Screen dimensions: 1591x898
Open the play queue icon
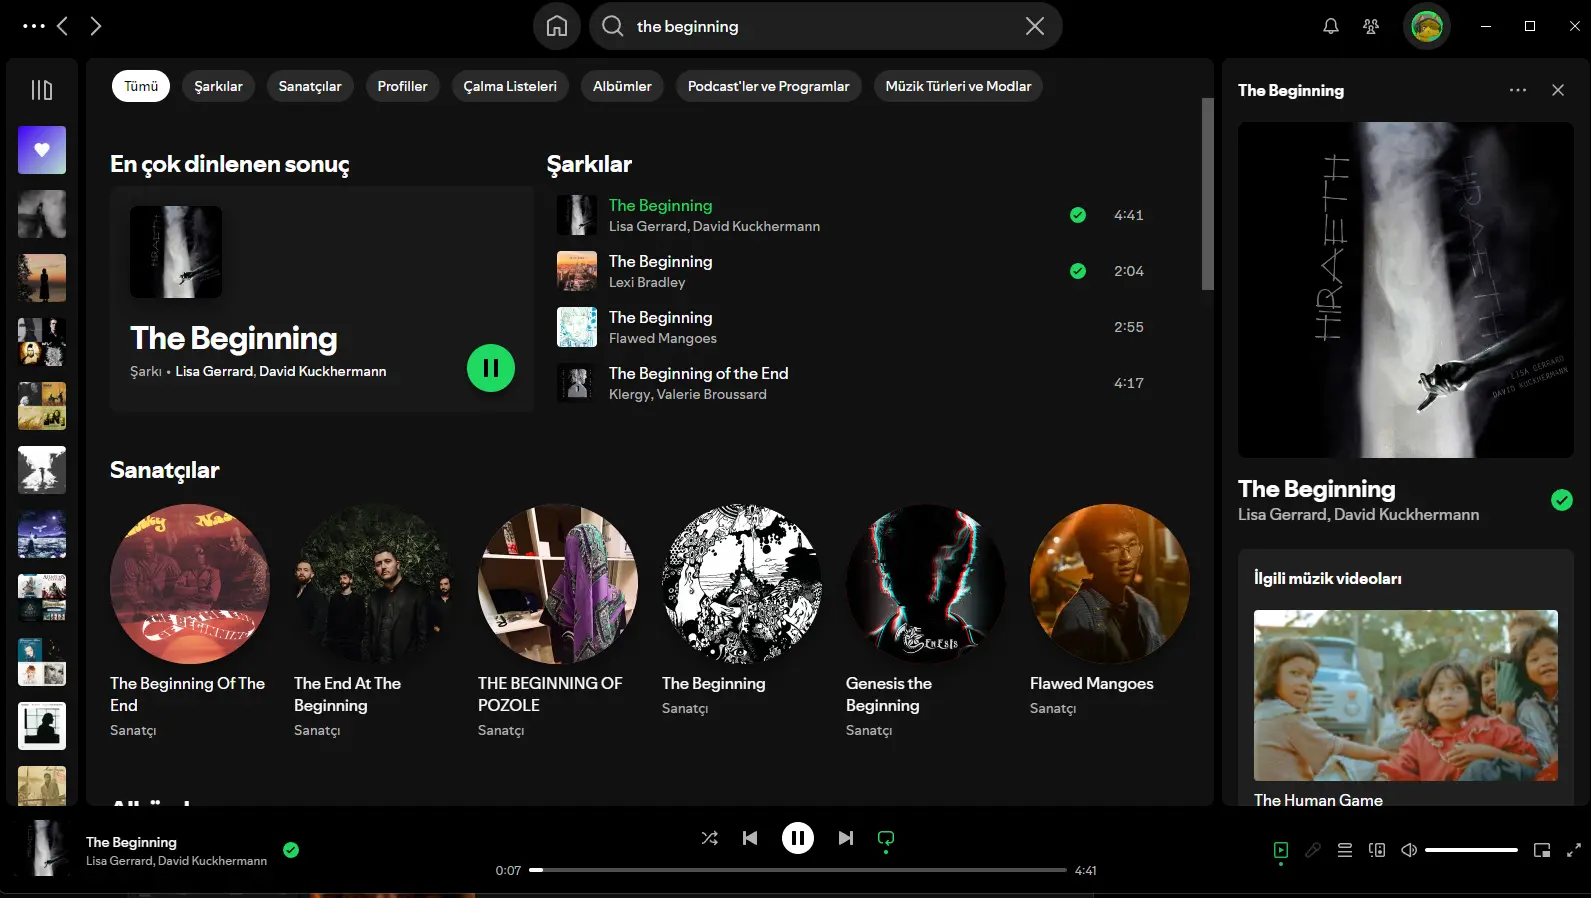point(1345,850)
